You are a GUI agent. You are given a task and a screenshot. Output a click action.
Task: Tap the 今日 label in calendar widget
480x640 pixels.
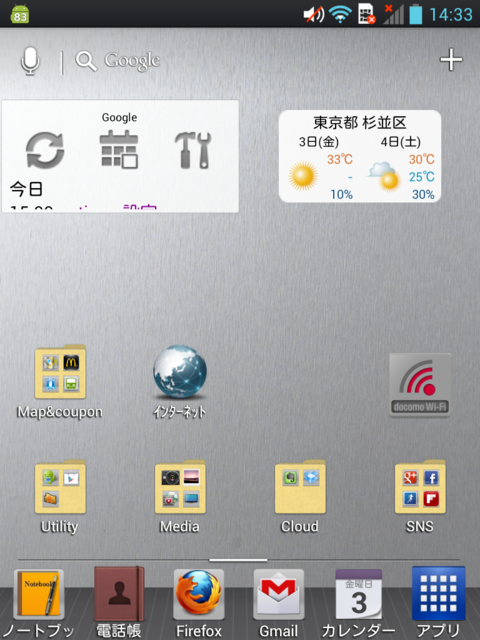27,189
